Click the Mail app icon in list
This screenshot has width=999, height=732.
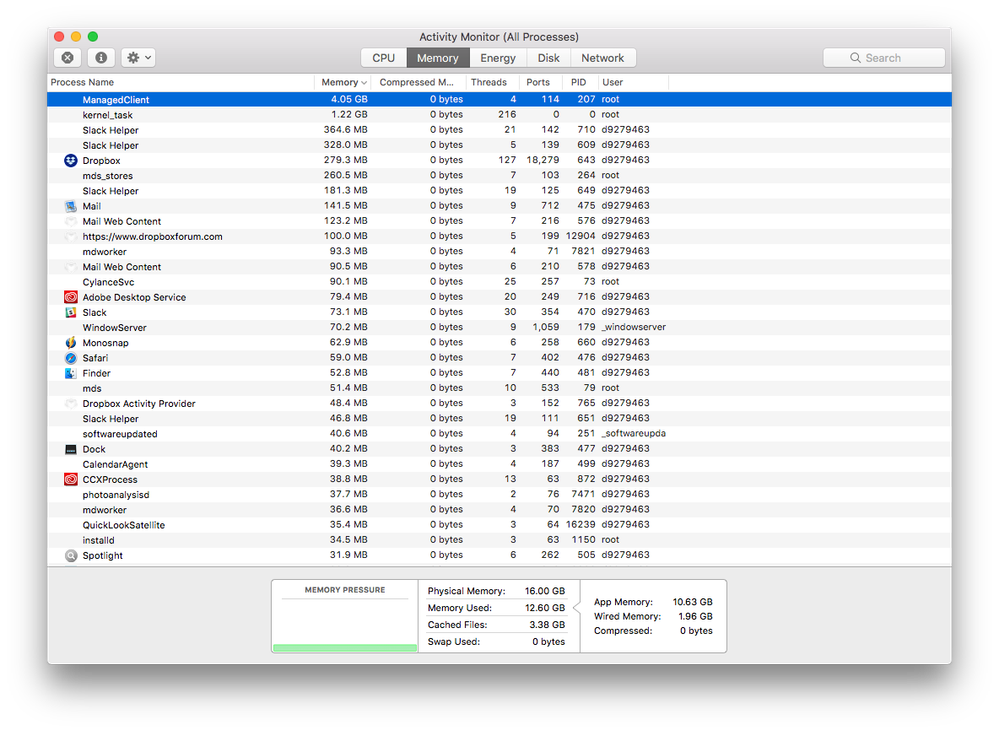click(70, 206)
